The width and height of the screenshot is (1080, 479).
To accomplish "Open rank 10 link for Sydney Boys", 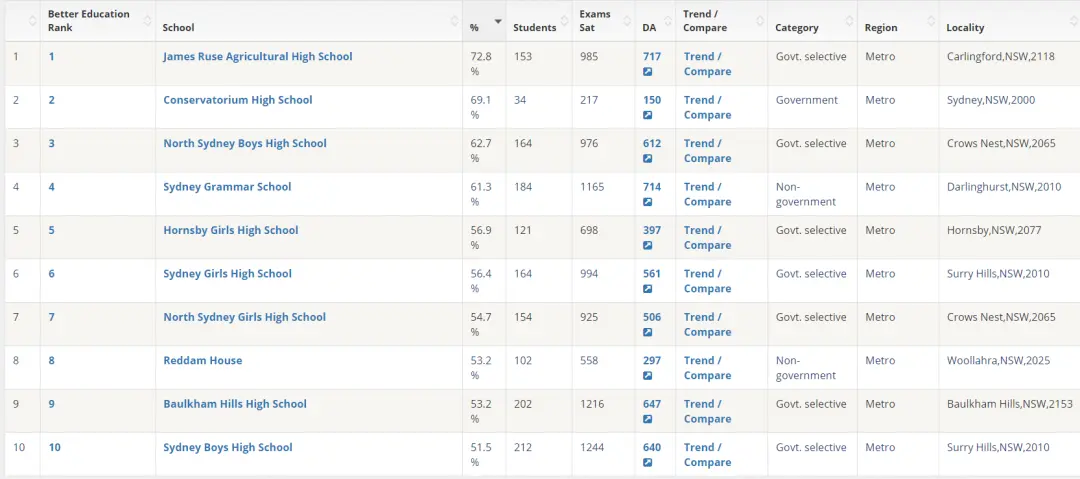I will coord(54,447).
